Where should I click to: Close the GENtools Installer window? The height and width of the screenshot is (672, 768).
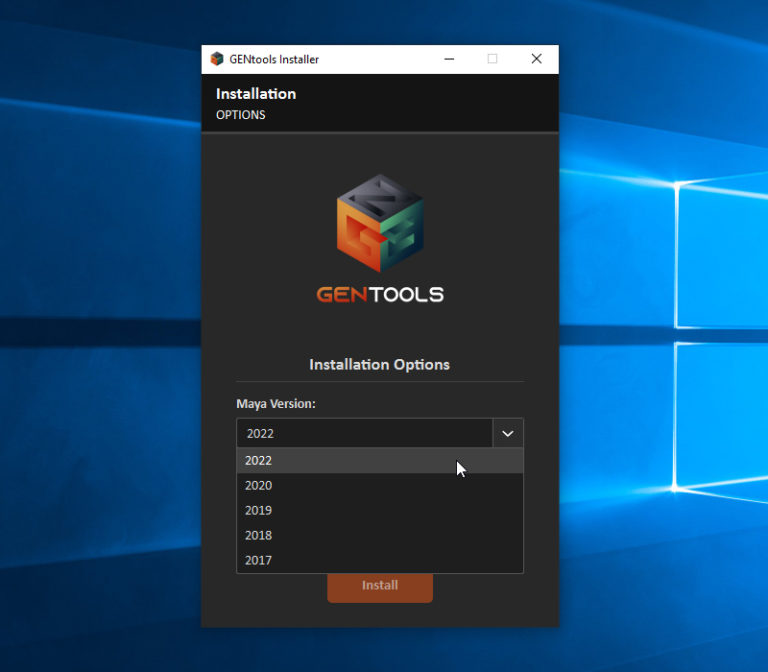(x=536, y=59)
